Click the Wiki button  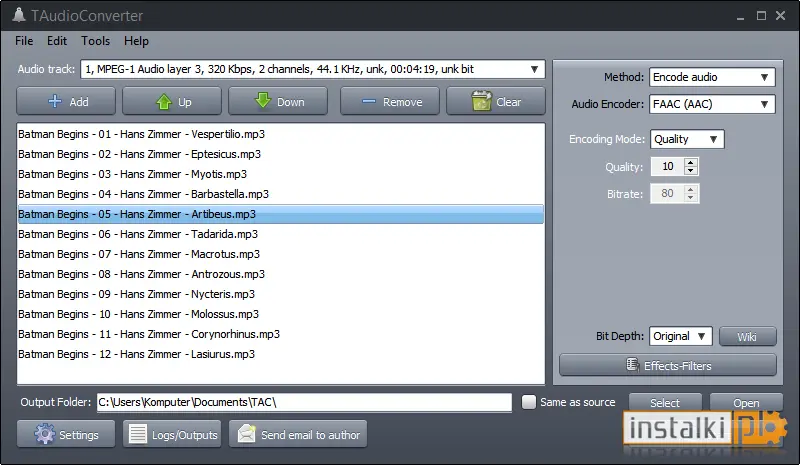(x=747, y=336)
